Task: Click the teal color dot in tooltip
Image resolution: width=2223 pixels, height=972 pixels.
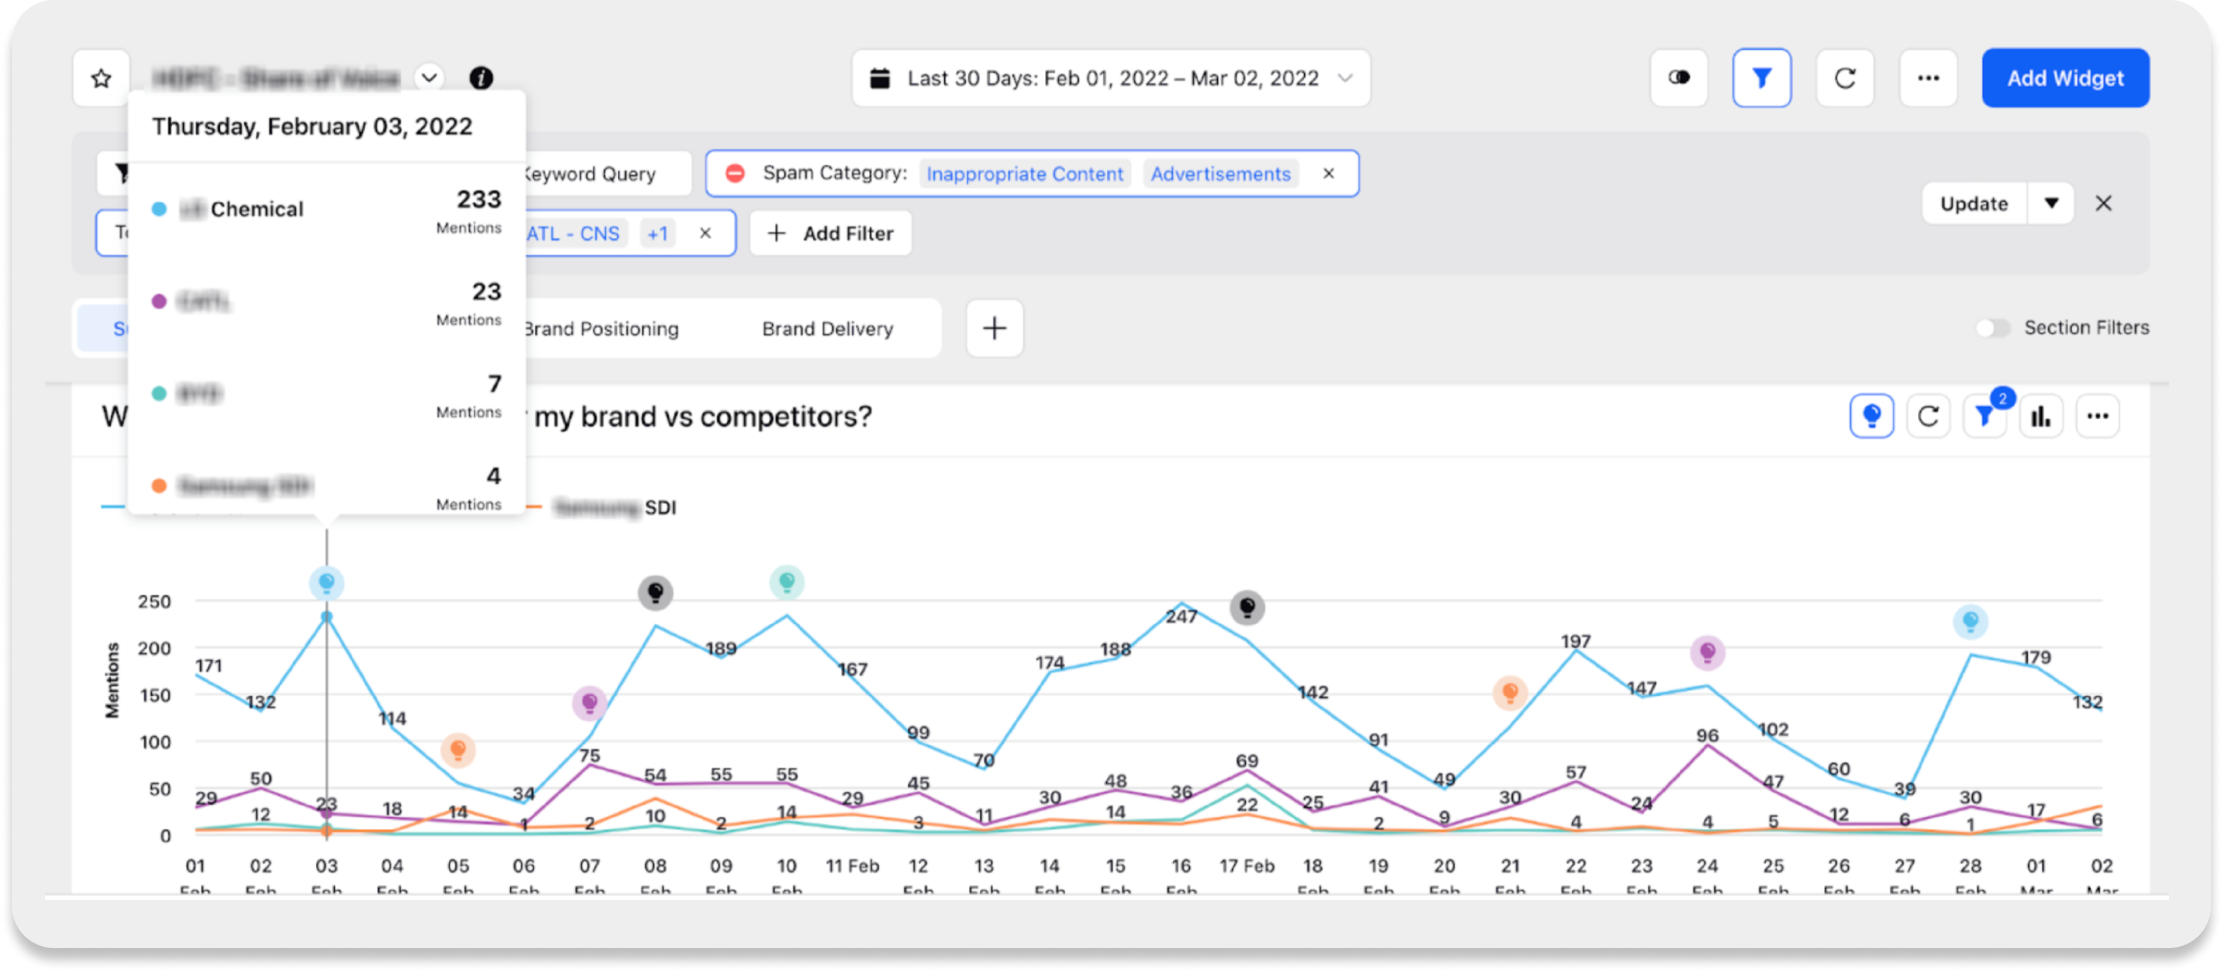Action: 159,393
